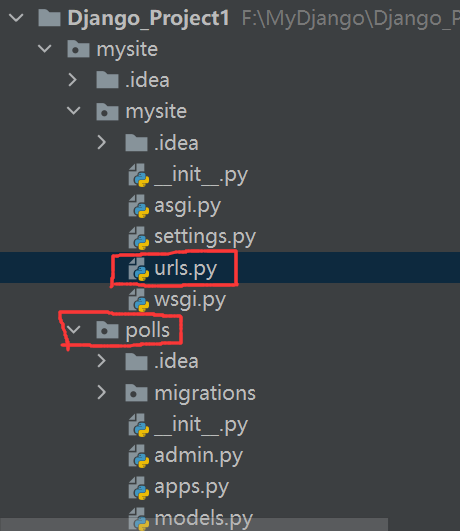Expand the .idea folder under polls
This screenshot has width=460, height=531.
point(102,361)
